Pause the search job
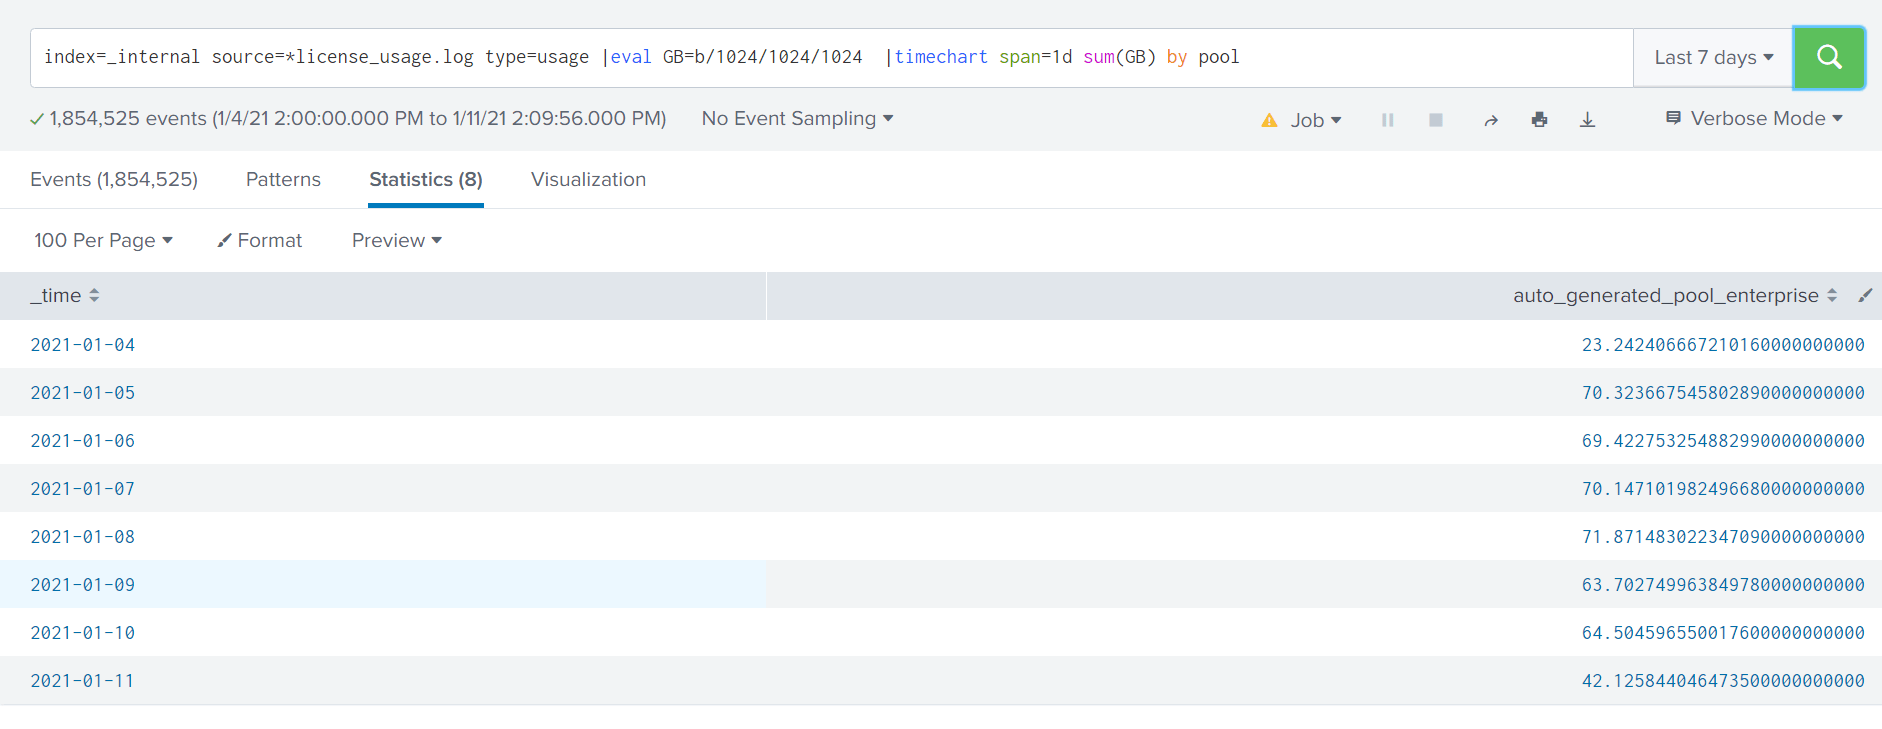1882x729 pixels. coord(1388,120)
